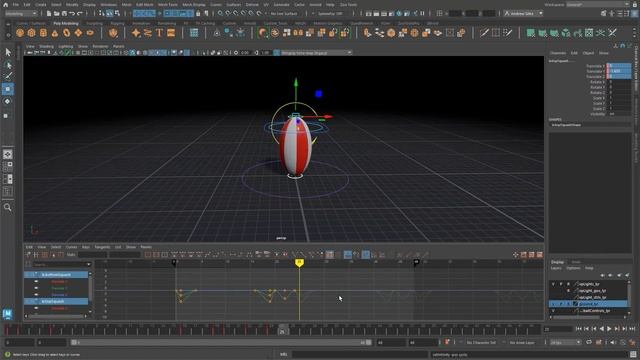Click the lock icon next to Workspace
Image resolution: width=640 pixels, height=360 pixels.
(x=635, y=4)
